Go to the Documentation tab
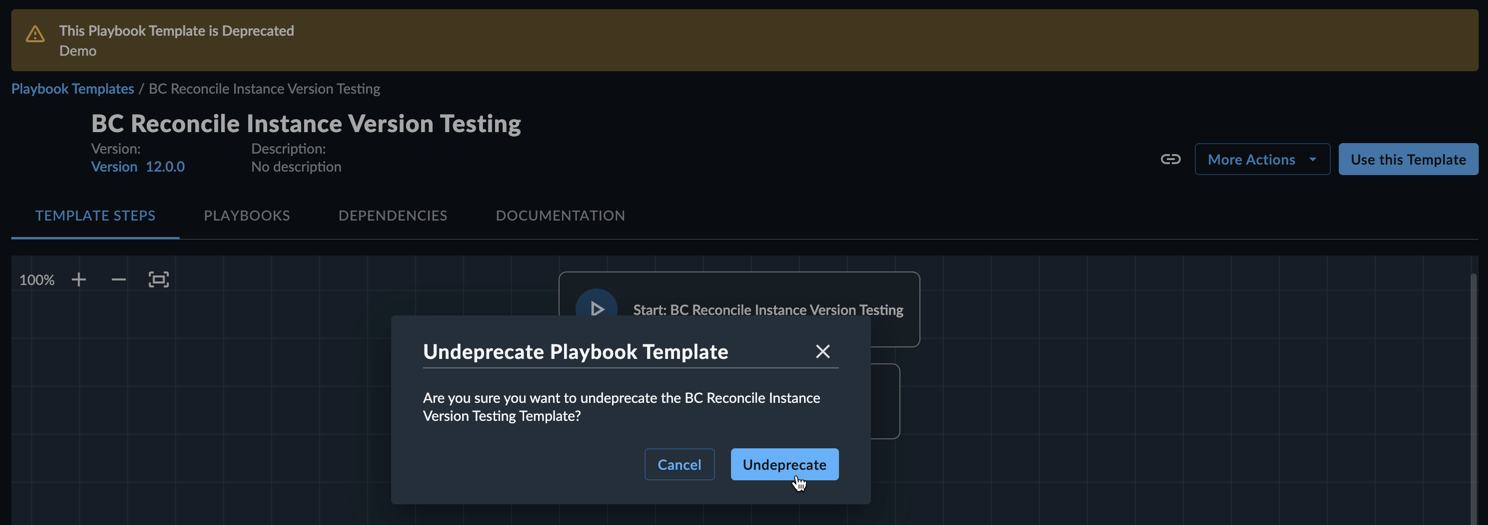Screen dimensions: 1488x525 560,215
